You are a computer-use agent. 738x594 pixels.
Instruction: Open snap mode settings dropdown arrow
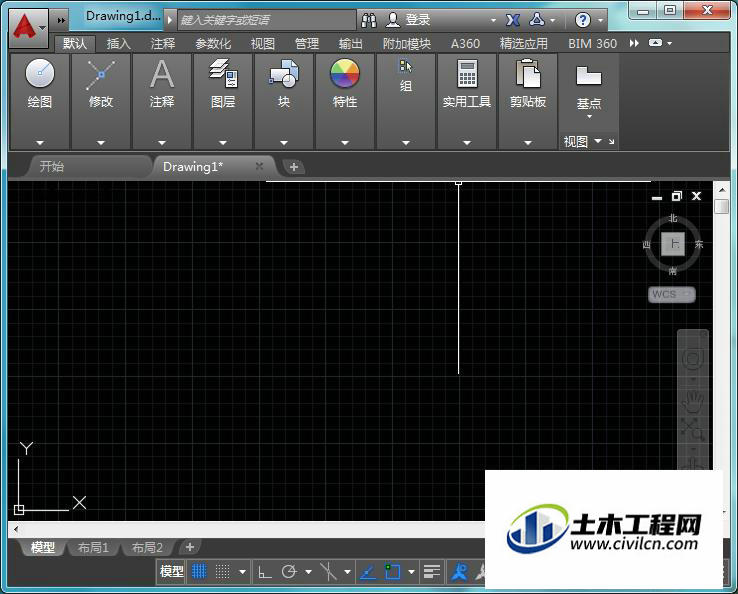[242, 572]
